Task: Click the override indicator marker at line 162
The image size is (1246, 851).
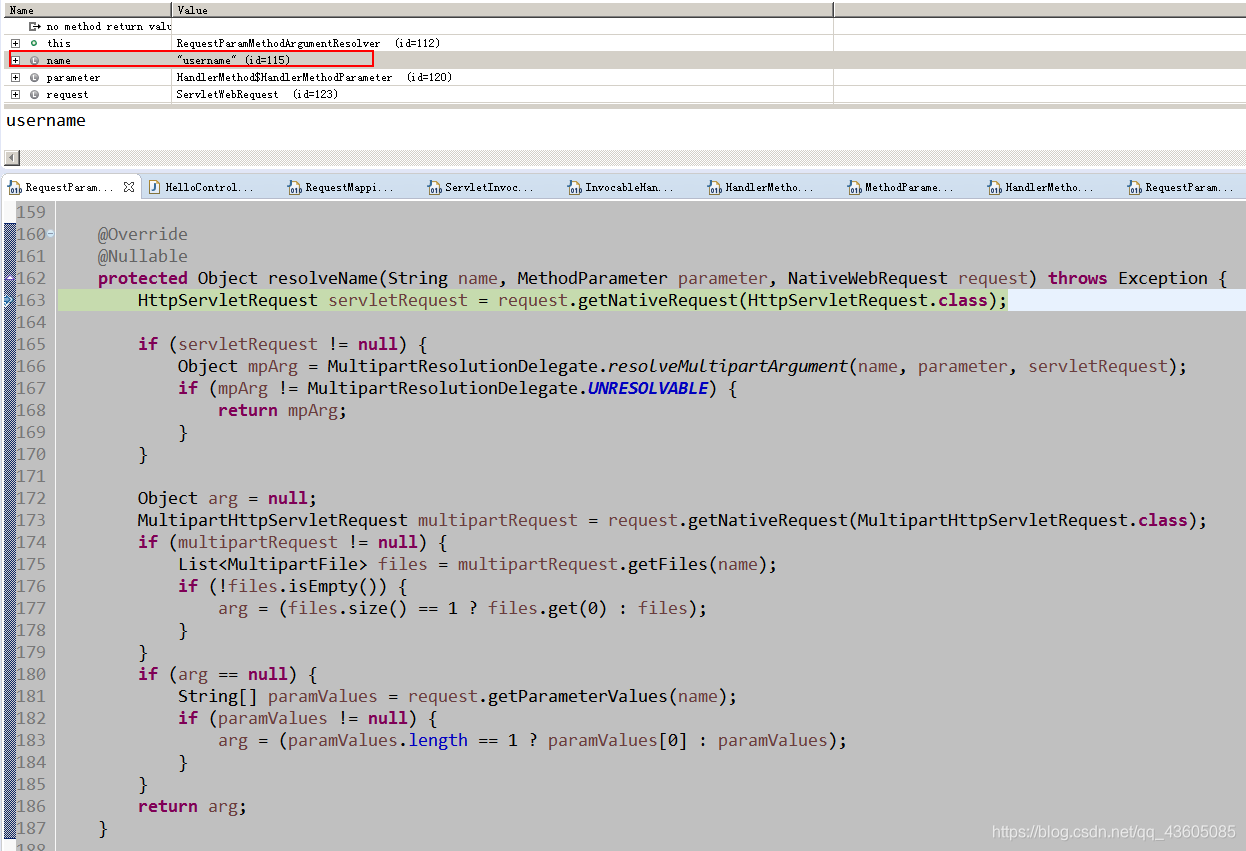Action: pyautogui.click(x=8, y=278)
